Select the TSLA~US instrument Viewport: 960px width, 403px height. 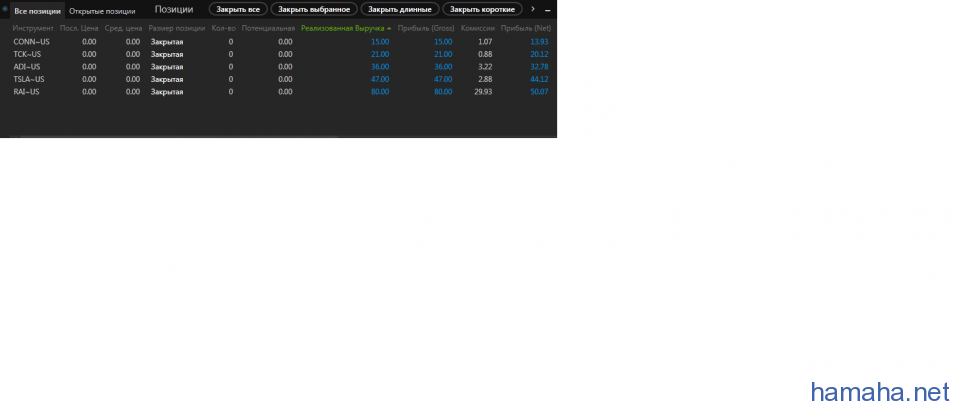point(29,79)
